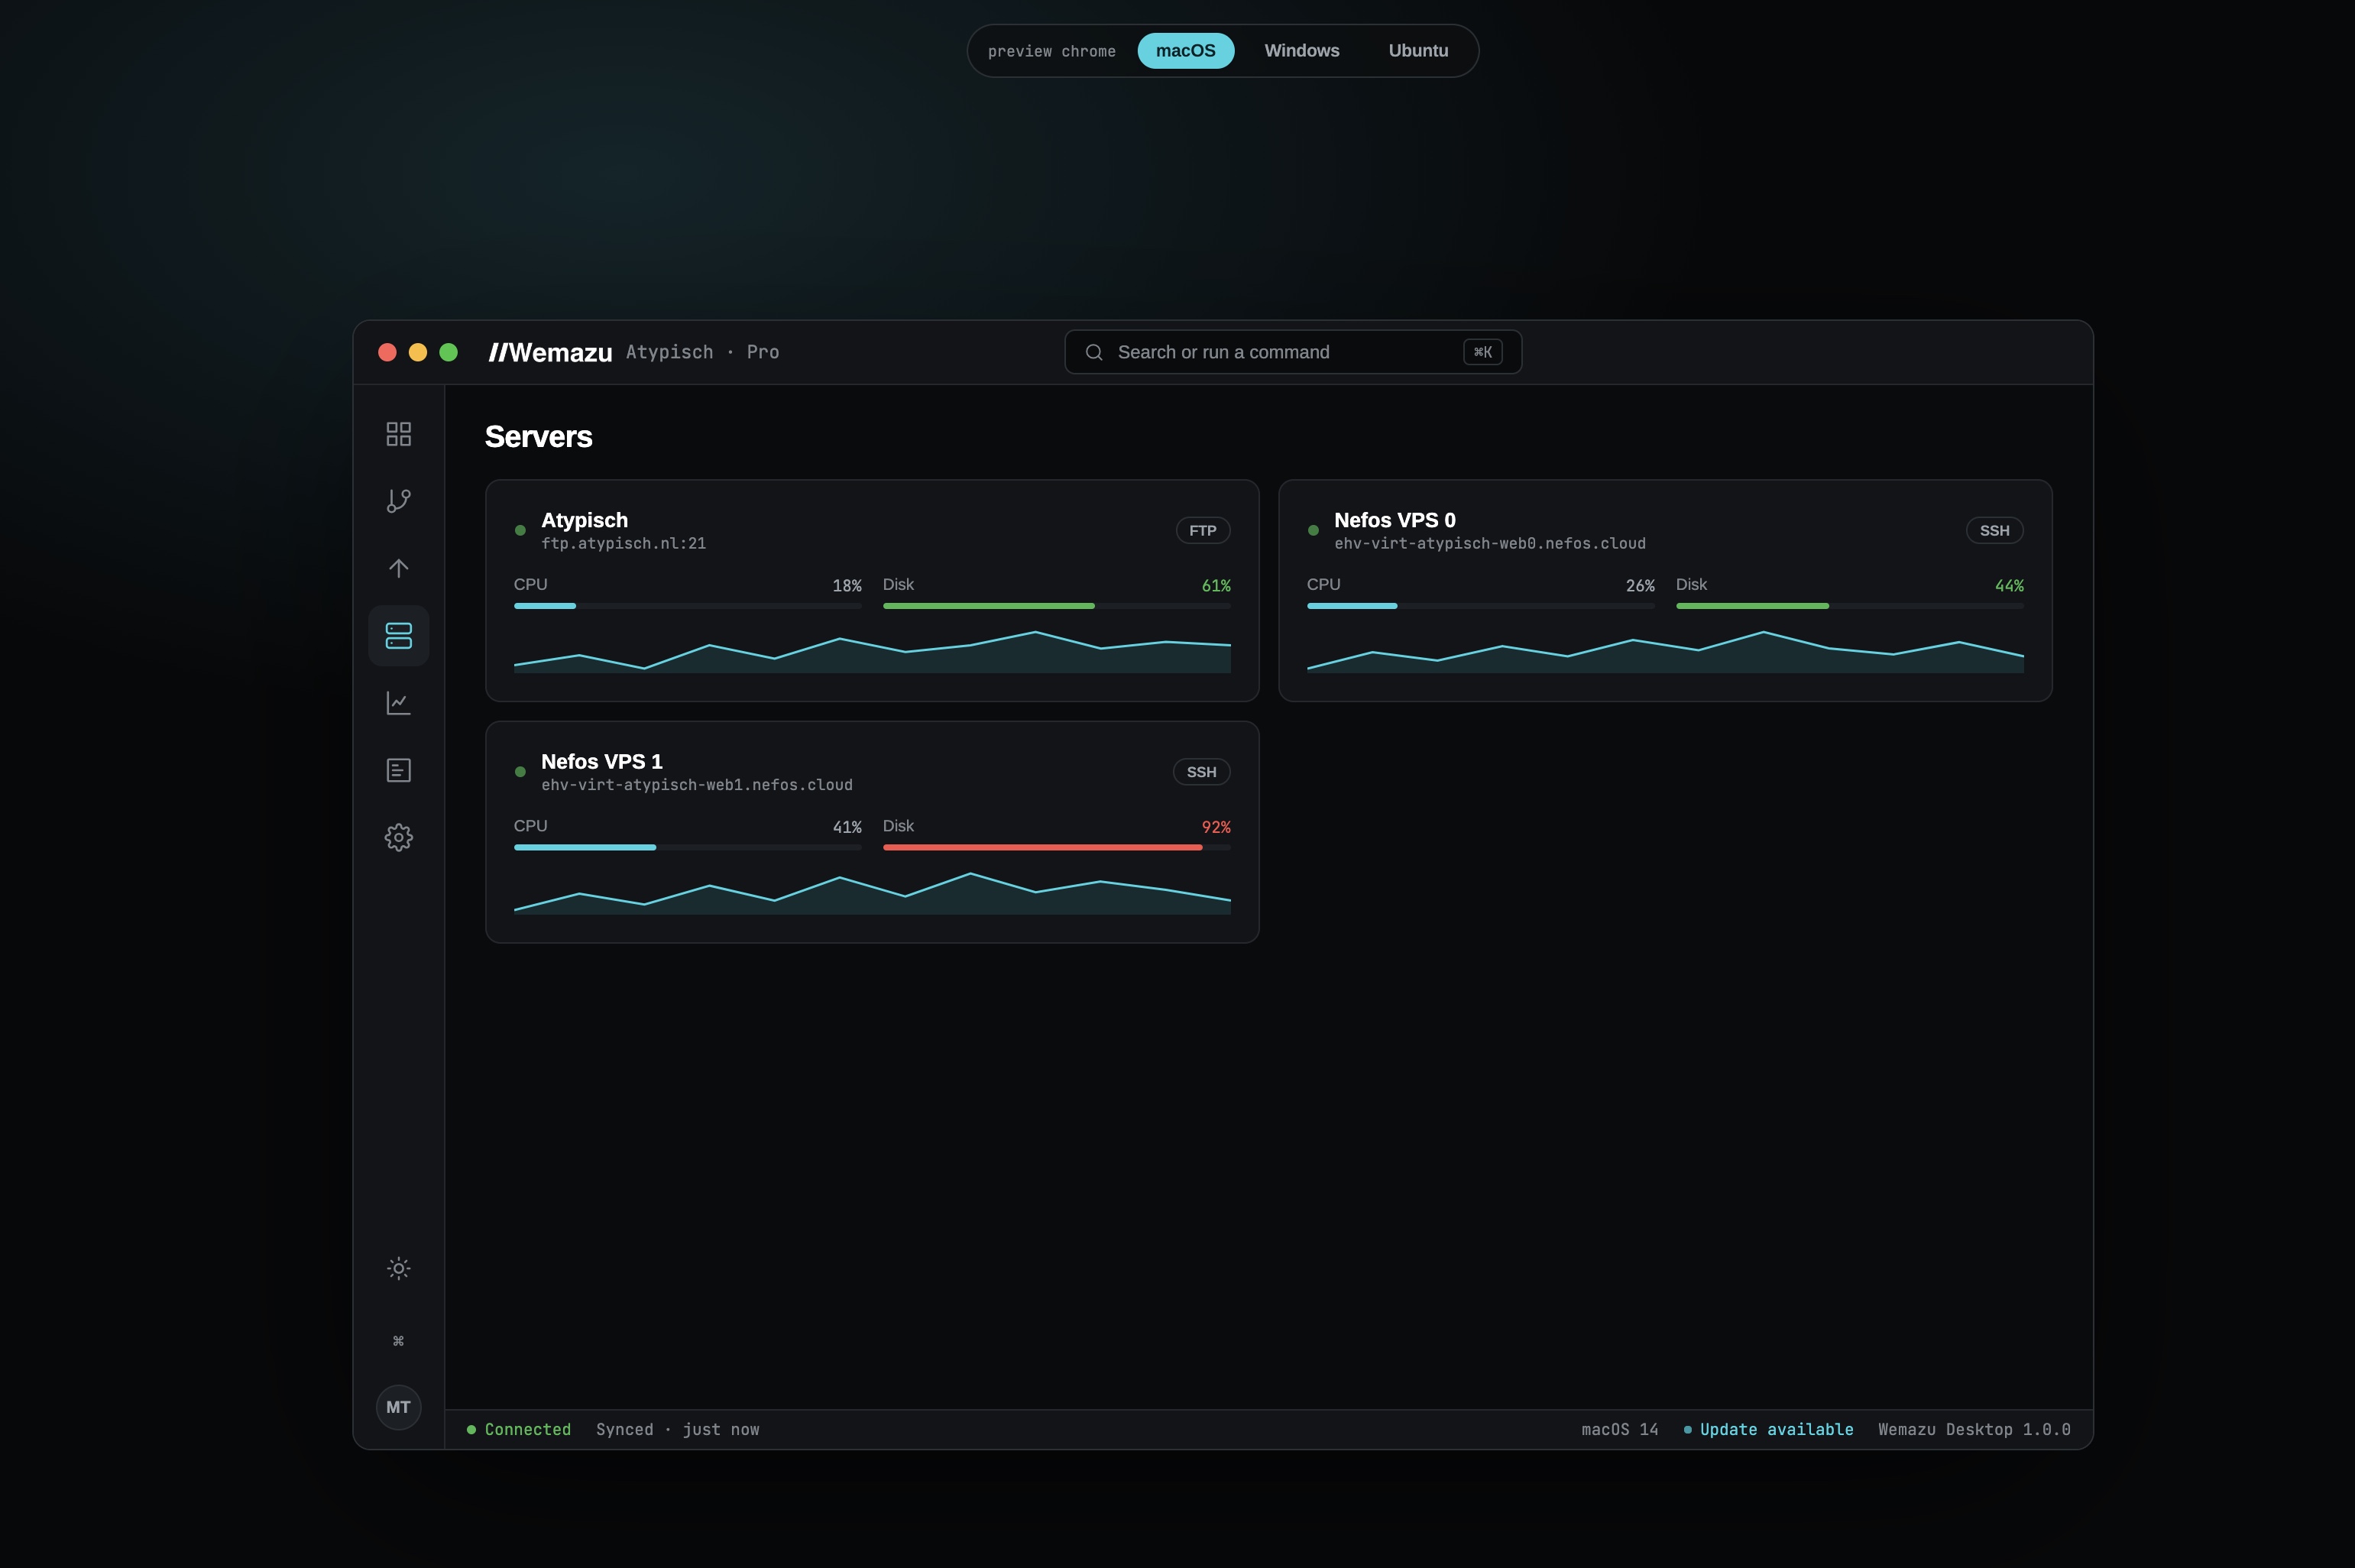Screen dimensions: 2355x1568
Task: Open the settings gear icon in sidebar
Action: coord(398,837)
